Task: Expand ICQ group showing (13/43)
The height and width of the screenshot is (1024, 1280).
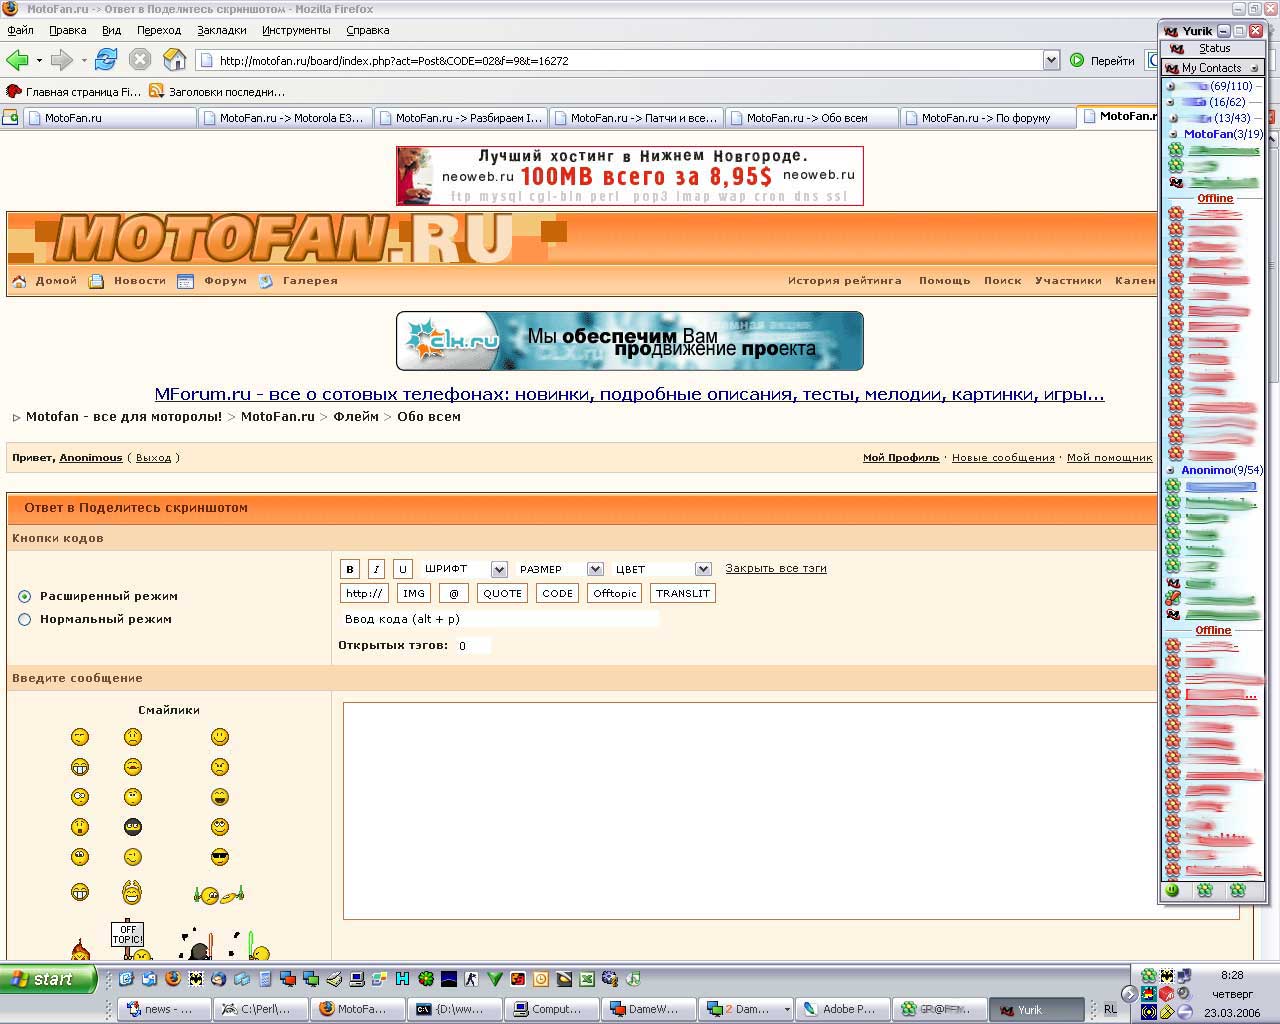Action: click(1171, 118)
